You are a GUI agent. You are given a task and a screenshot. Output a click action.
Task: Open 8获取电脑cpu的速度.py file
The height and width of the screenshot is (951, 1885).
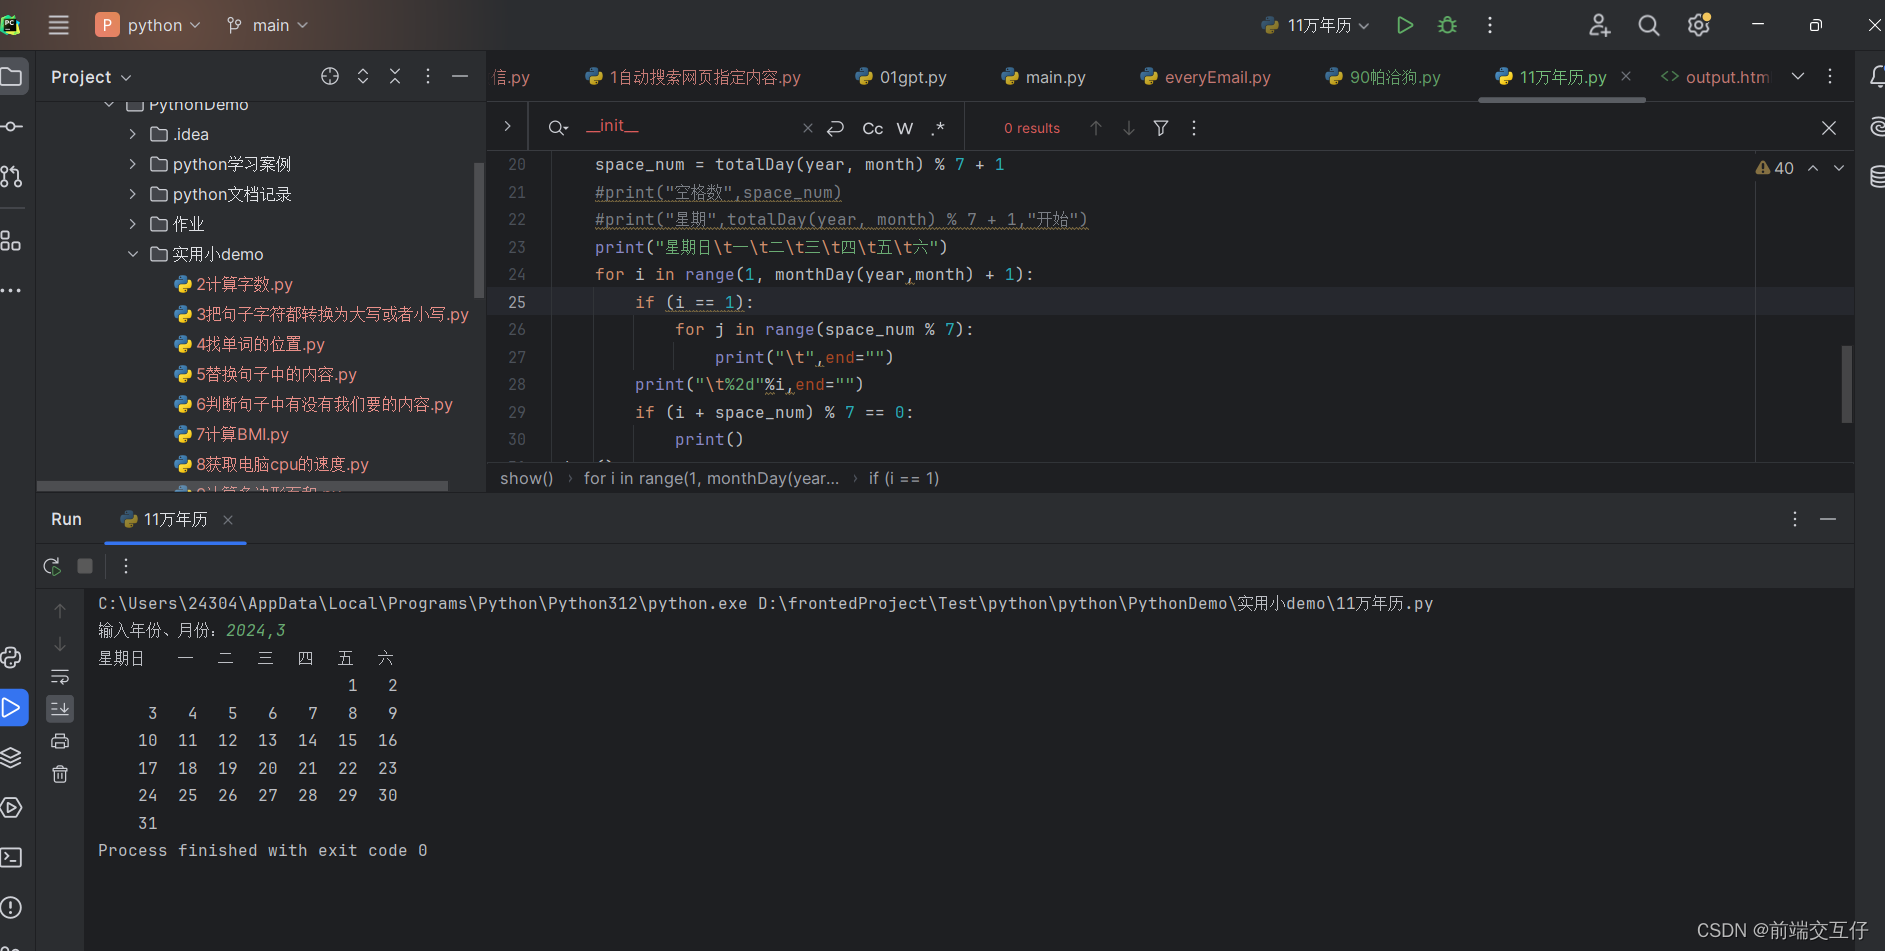[x=282, y=464]
